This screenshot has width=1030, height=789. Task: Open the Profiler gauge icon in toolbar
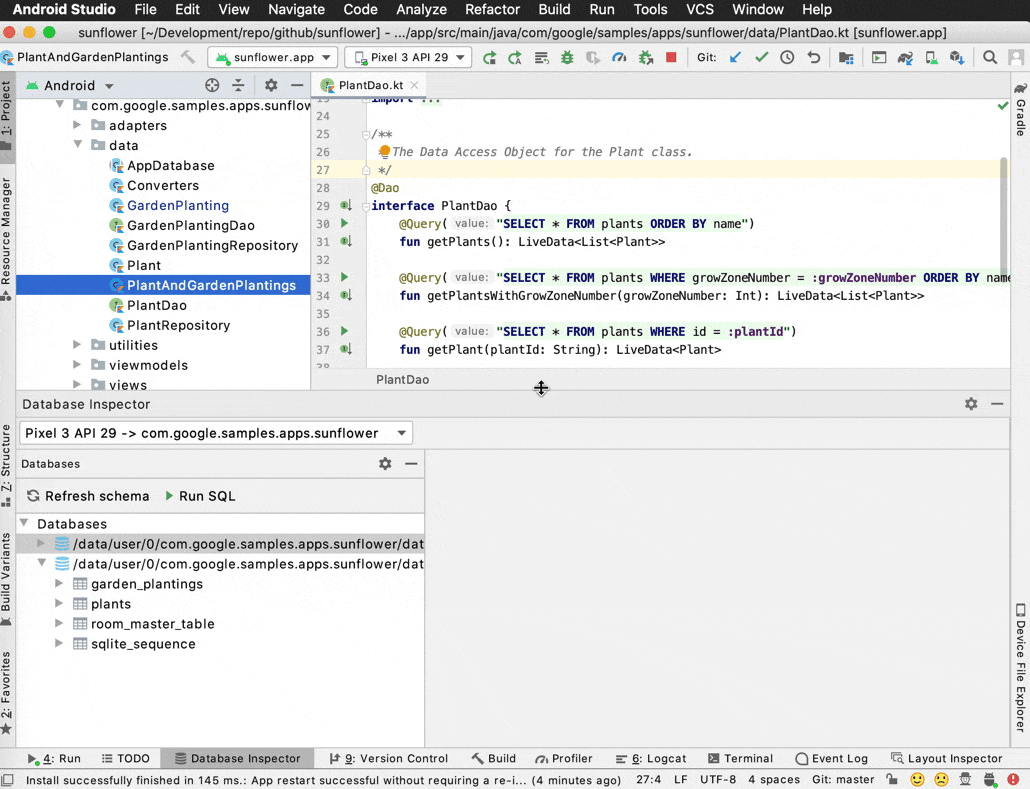coord(619,58)
